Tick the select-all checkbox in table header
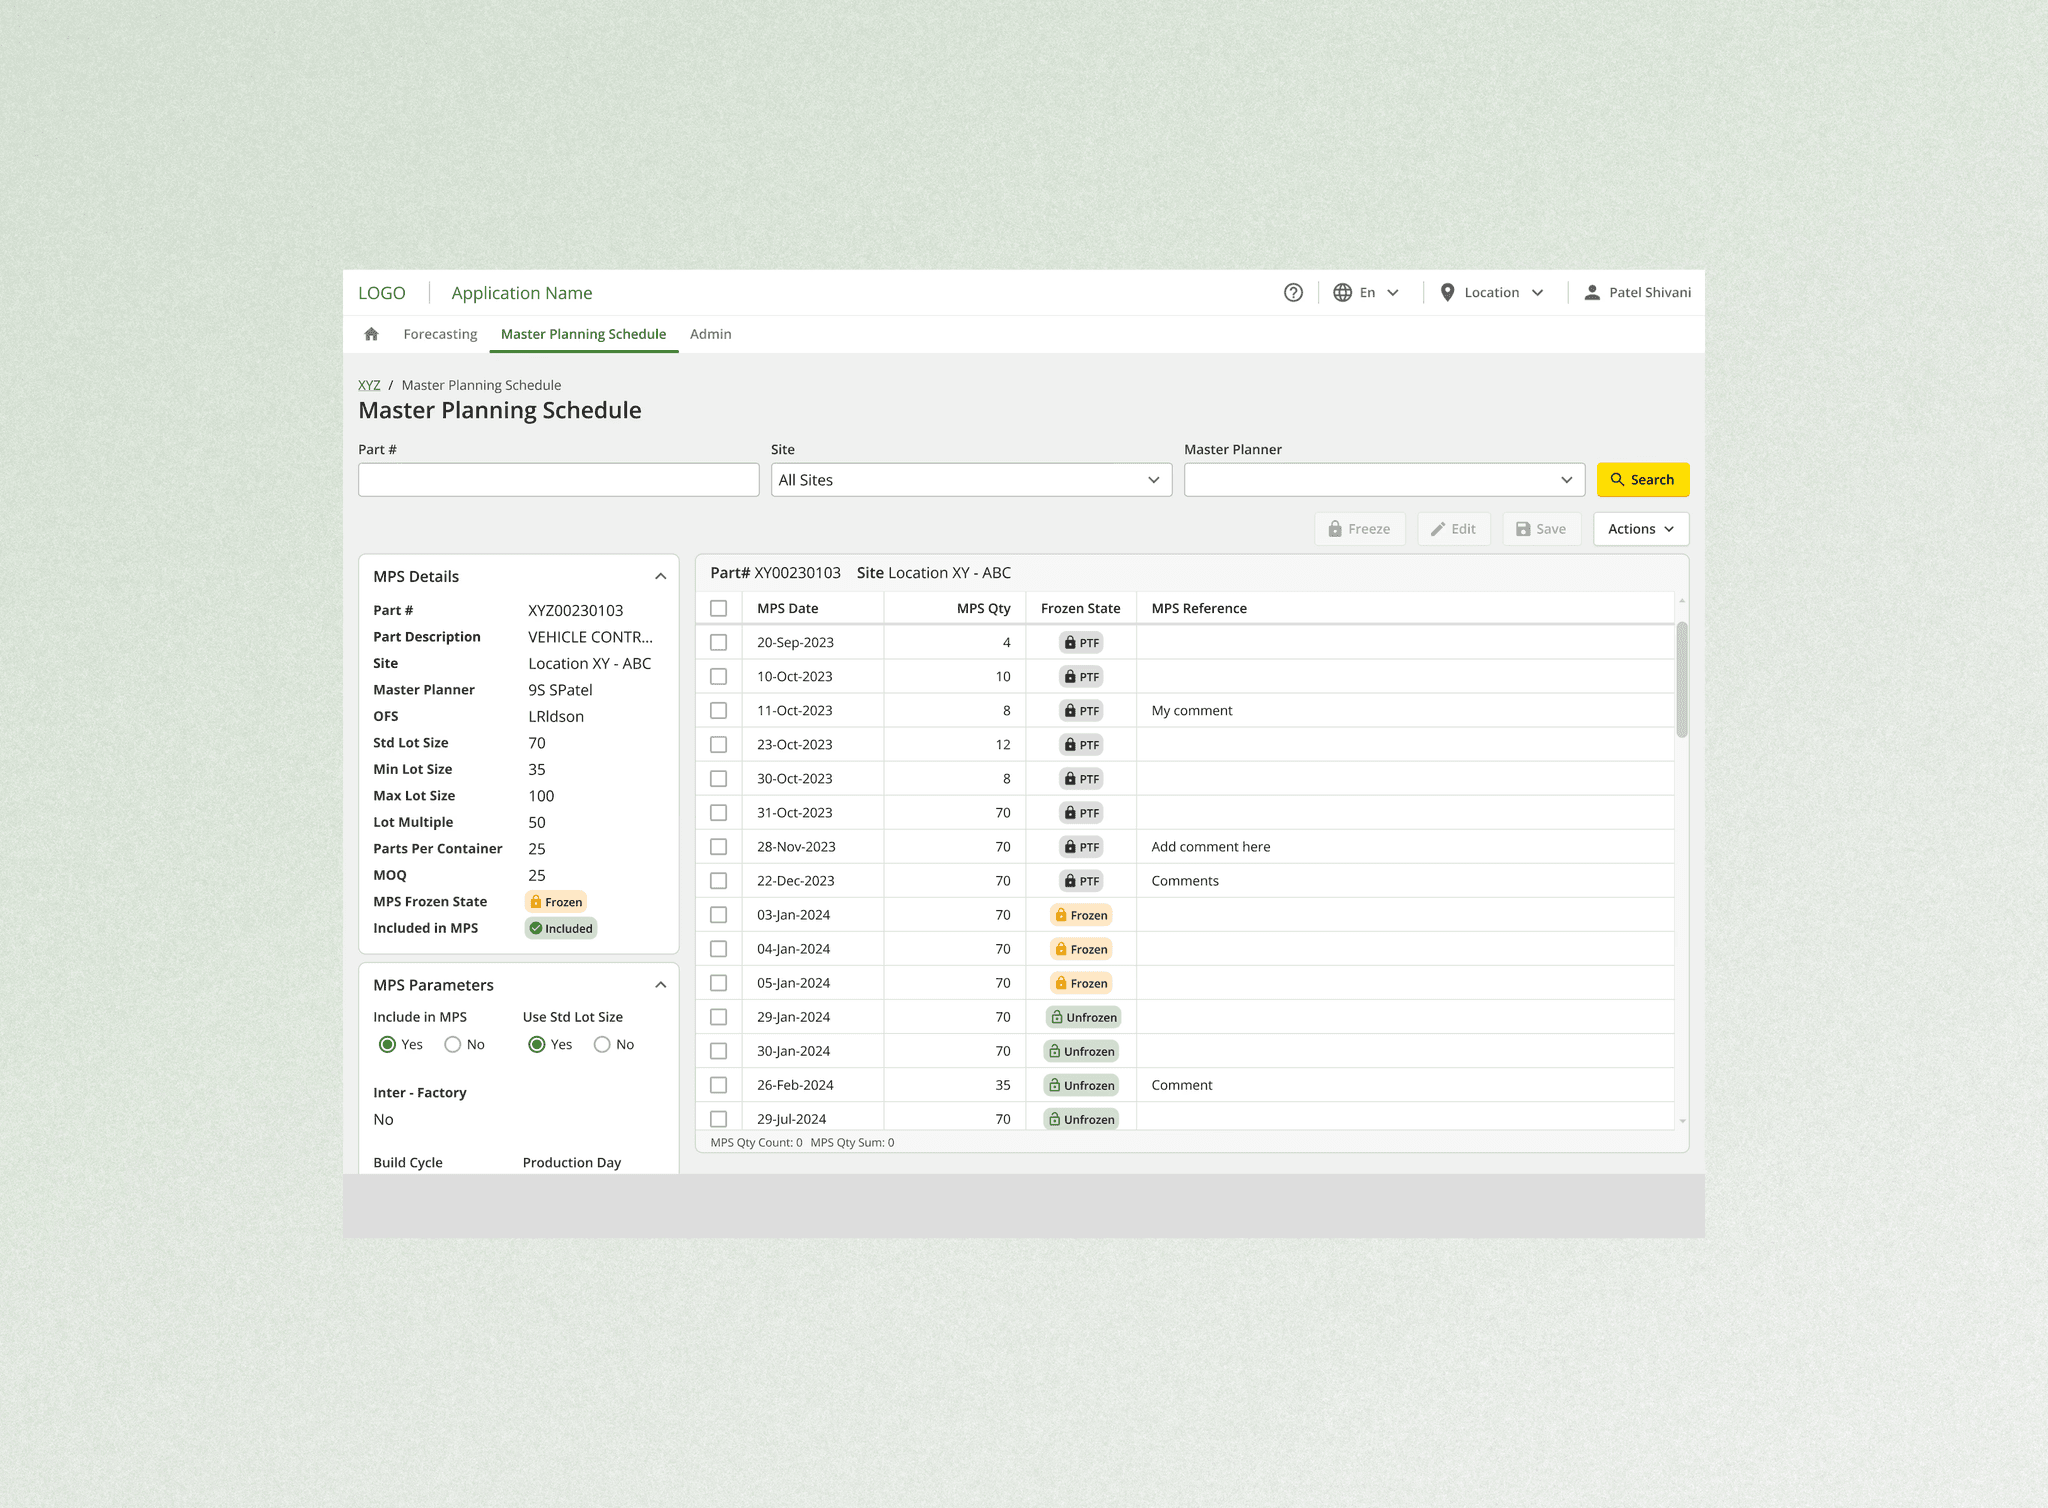Image resolution: width=2048 pixels, height=1508 pixels. pos(718,608)
